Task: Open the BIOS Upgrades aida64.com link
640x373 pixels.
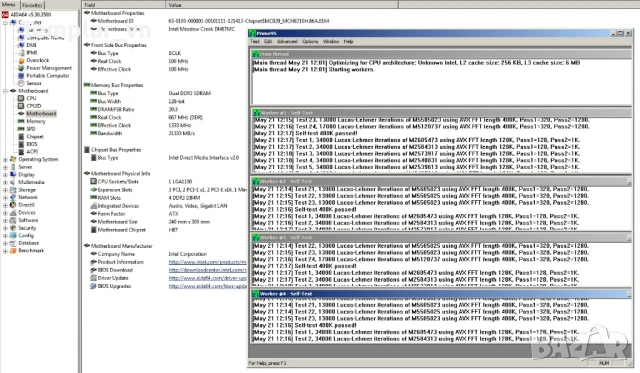Action: coord(207,286)
